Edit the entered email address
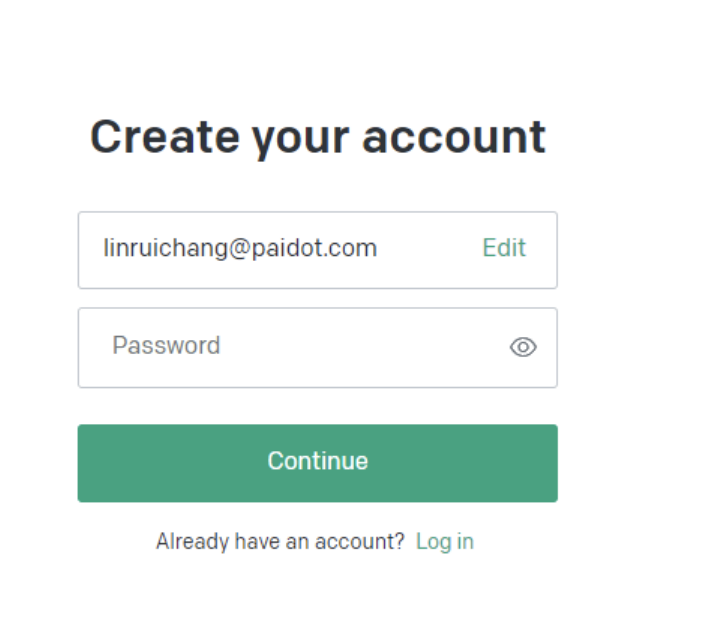The width and height of the screenshot is (724, 629). coord(504,248)
